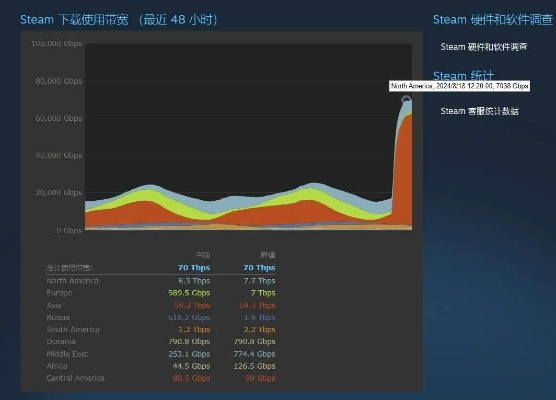Select the Africa row label
Image resolution: width=556 pixels, height=400 pixels.
(x=56, y=366)
